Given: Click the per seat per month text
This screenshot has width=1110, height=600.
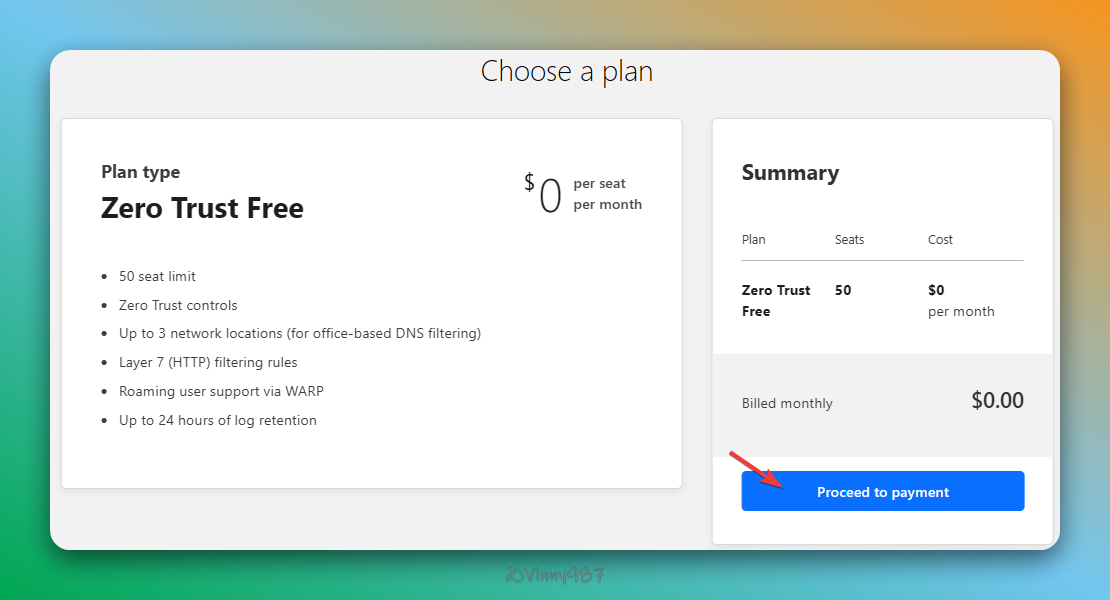Looking at the screenshot, I should tap(607, 194).
